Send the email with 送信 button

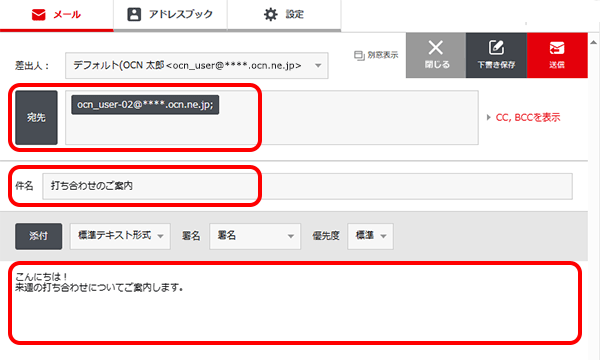point(557,55)
